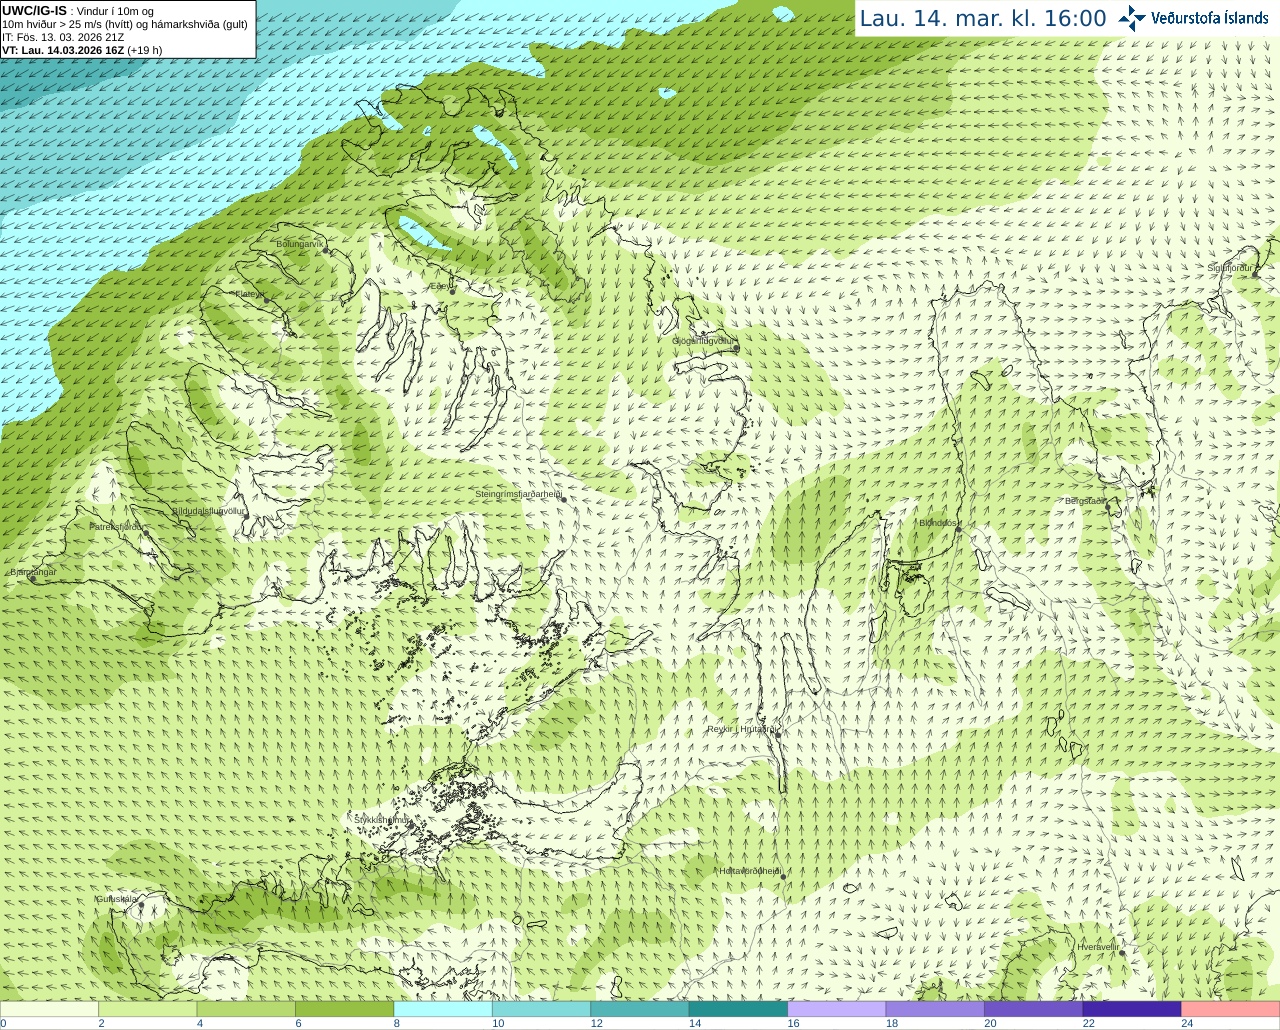
Task: Click the 10–12 m/s turquoise legend swatch
Action: click(541, 1009)
